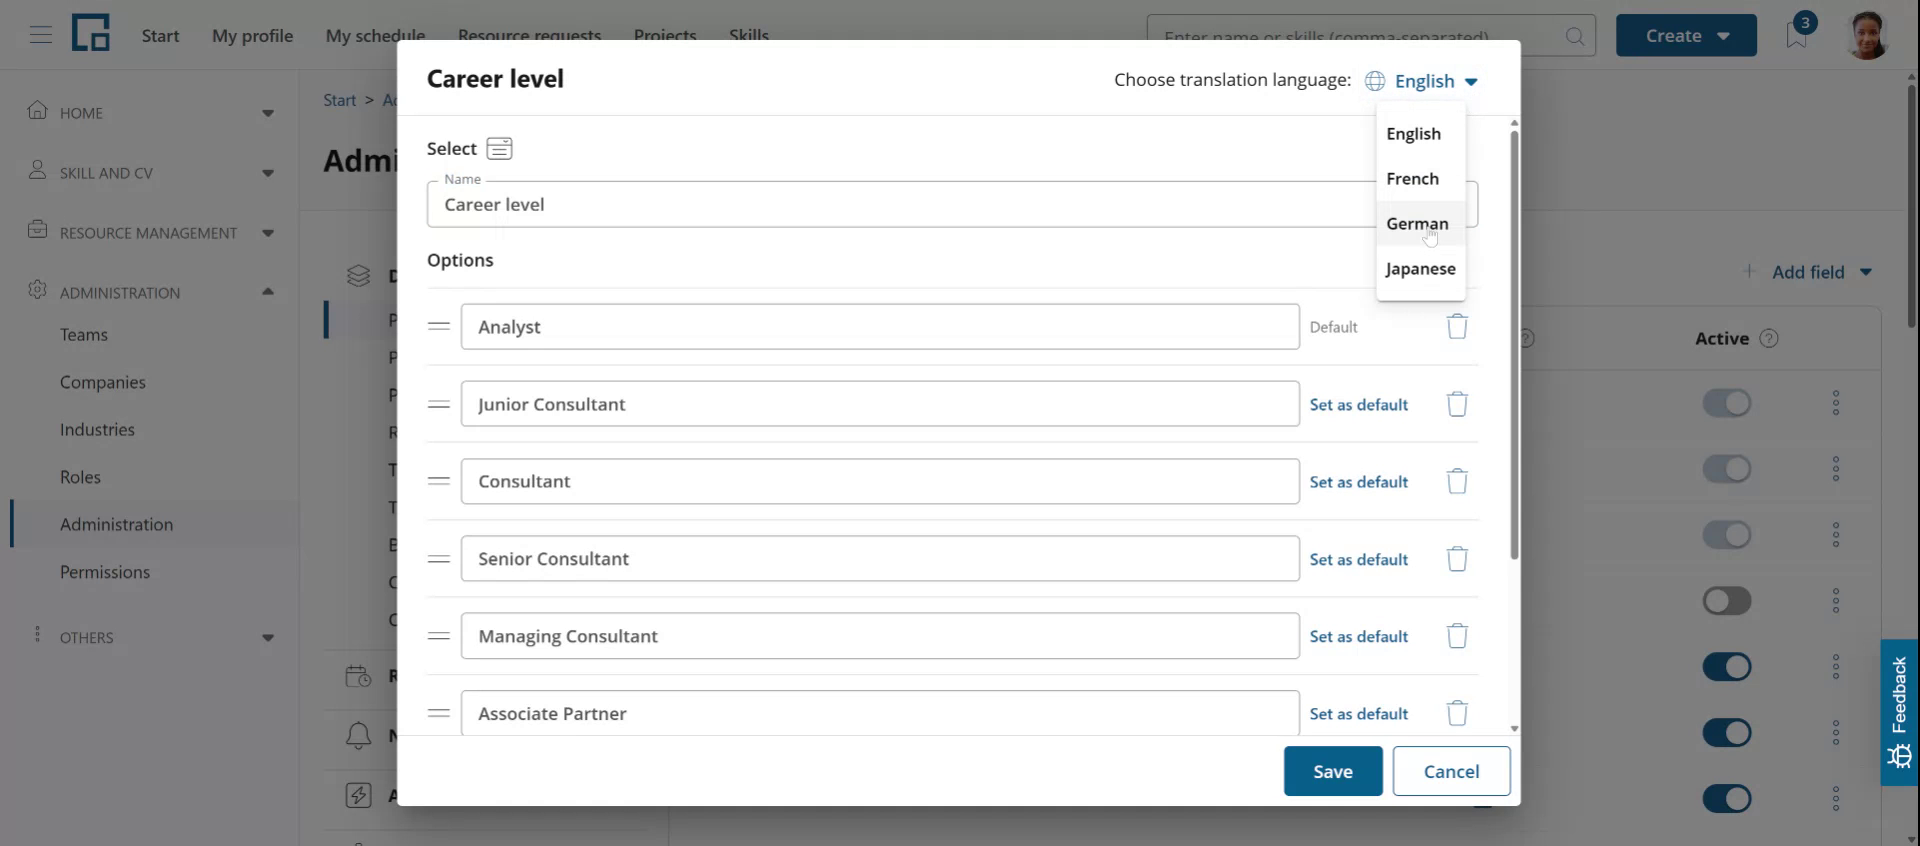
Task: Set Junior Consultant as default
Action: coord(1359,405)
